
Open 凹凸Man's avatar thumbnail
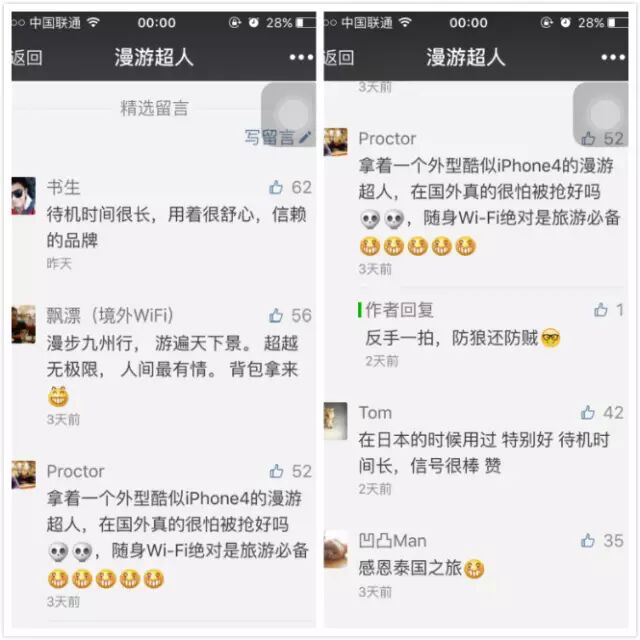[336, 549]
